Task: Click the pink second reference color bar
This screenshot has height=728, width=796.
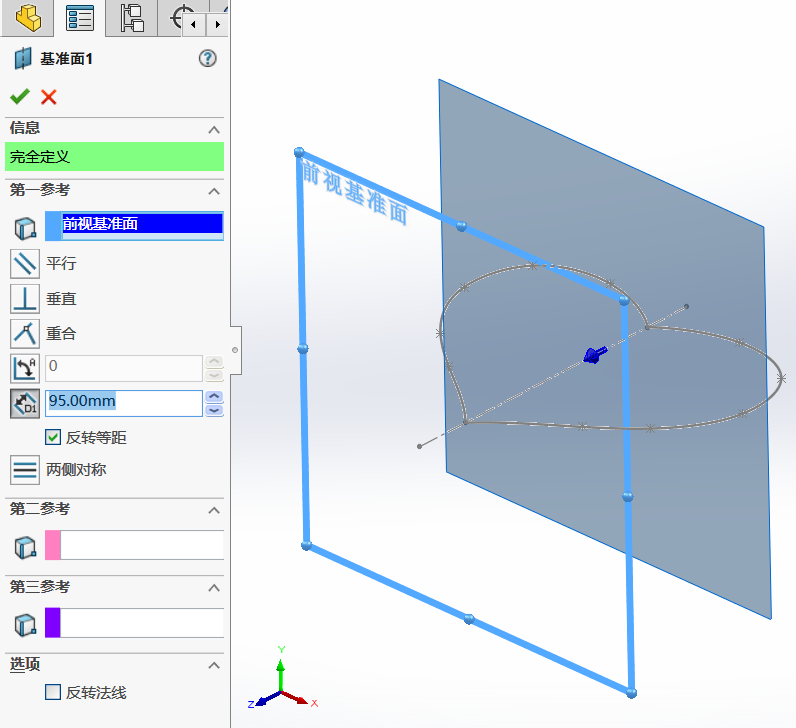Action: click(53, 545)
